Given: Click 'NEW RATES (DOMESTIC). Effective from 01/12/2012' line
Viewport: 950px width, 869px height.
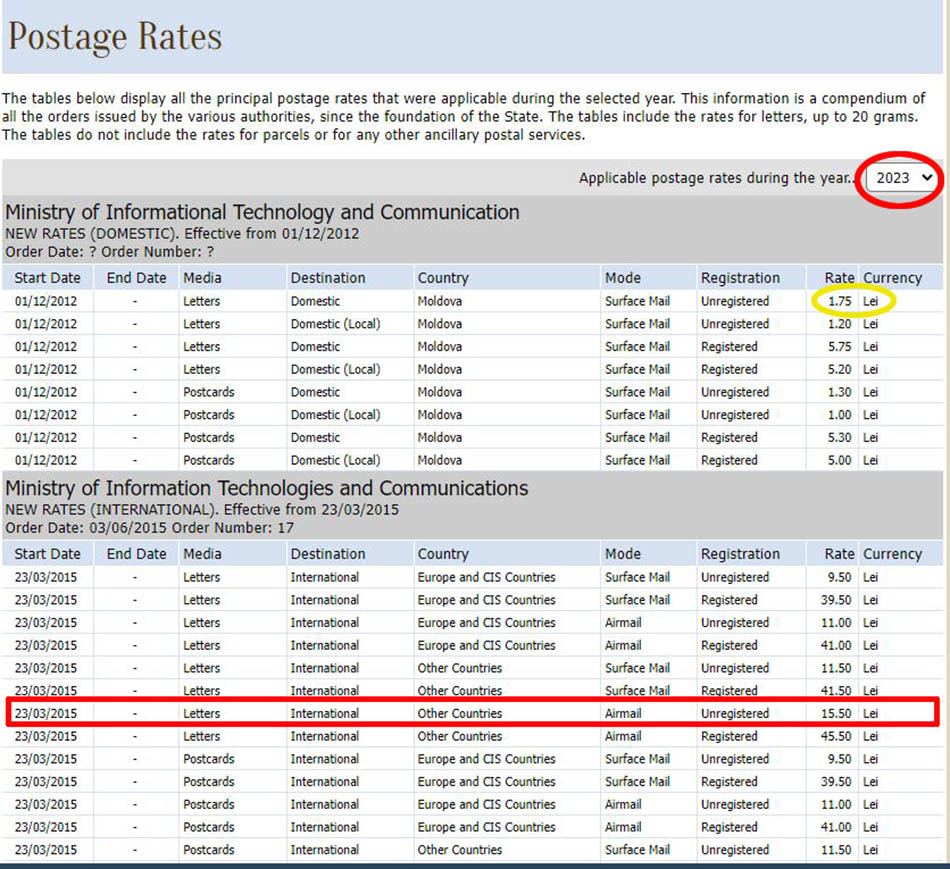Looking at the screenshot, I should point(182,234).
